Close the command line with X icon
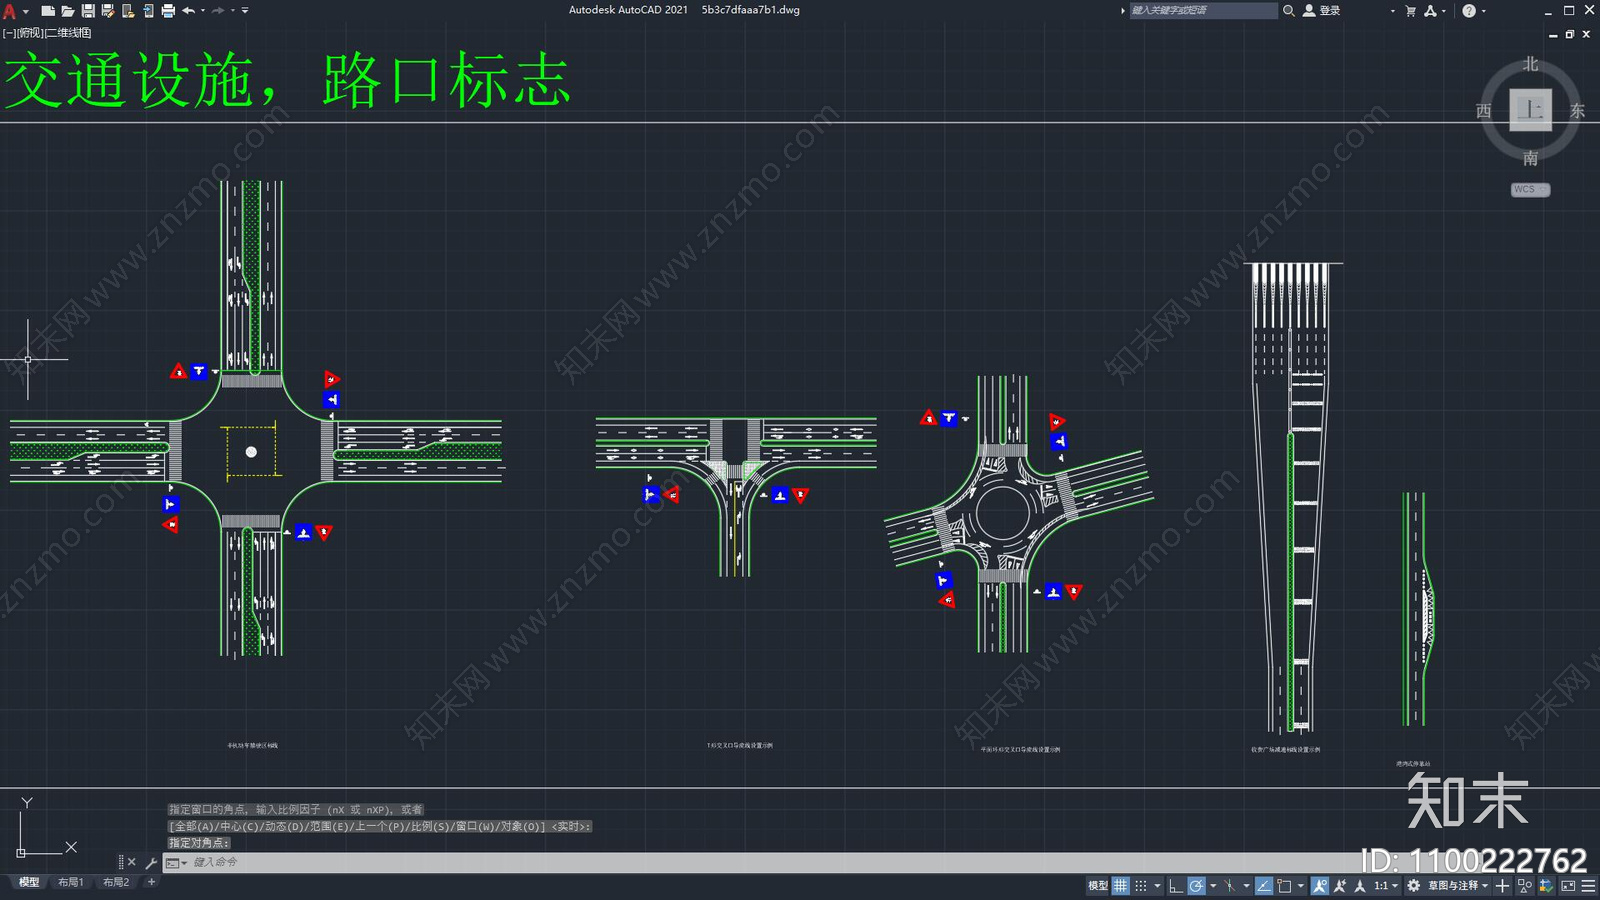 pyautogui.click(x=131, y=862)
